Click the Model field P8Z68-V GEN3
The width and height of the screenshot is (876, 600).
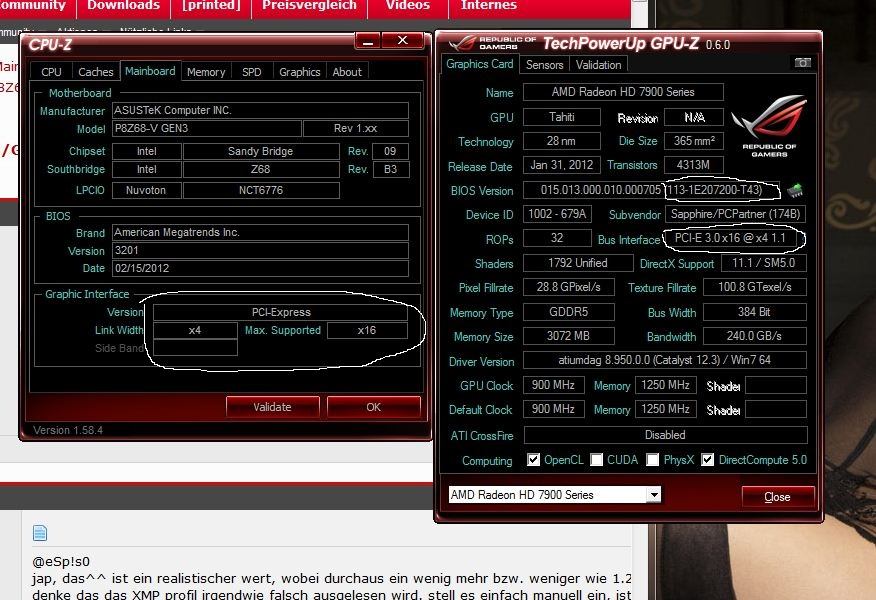(207, 128)
